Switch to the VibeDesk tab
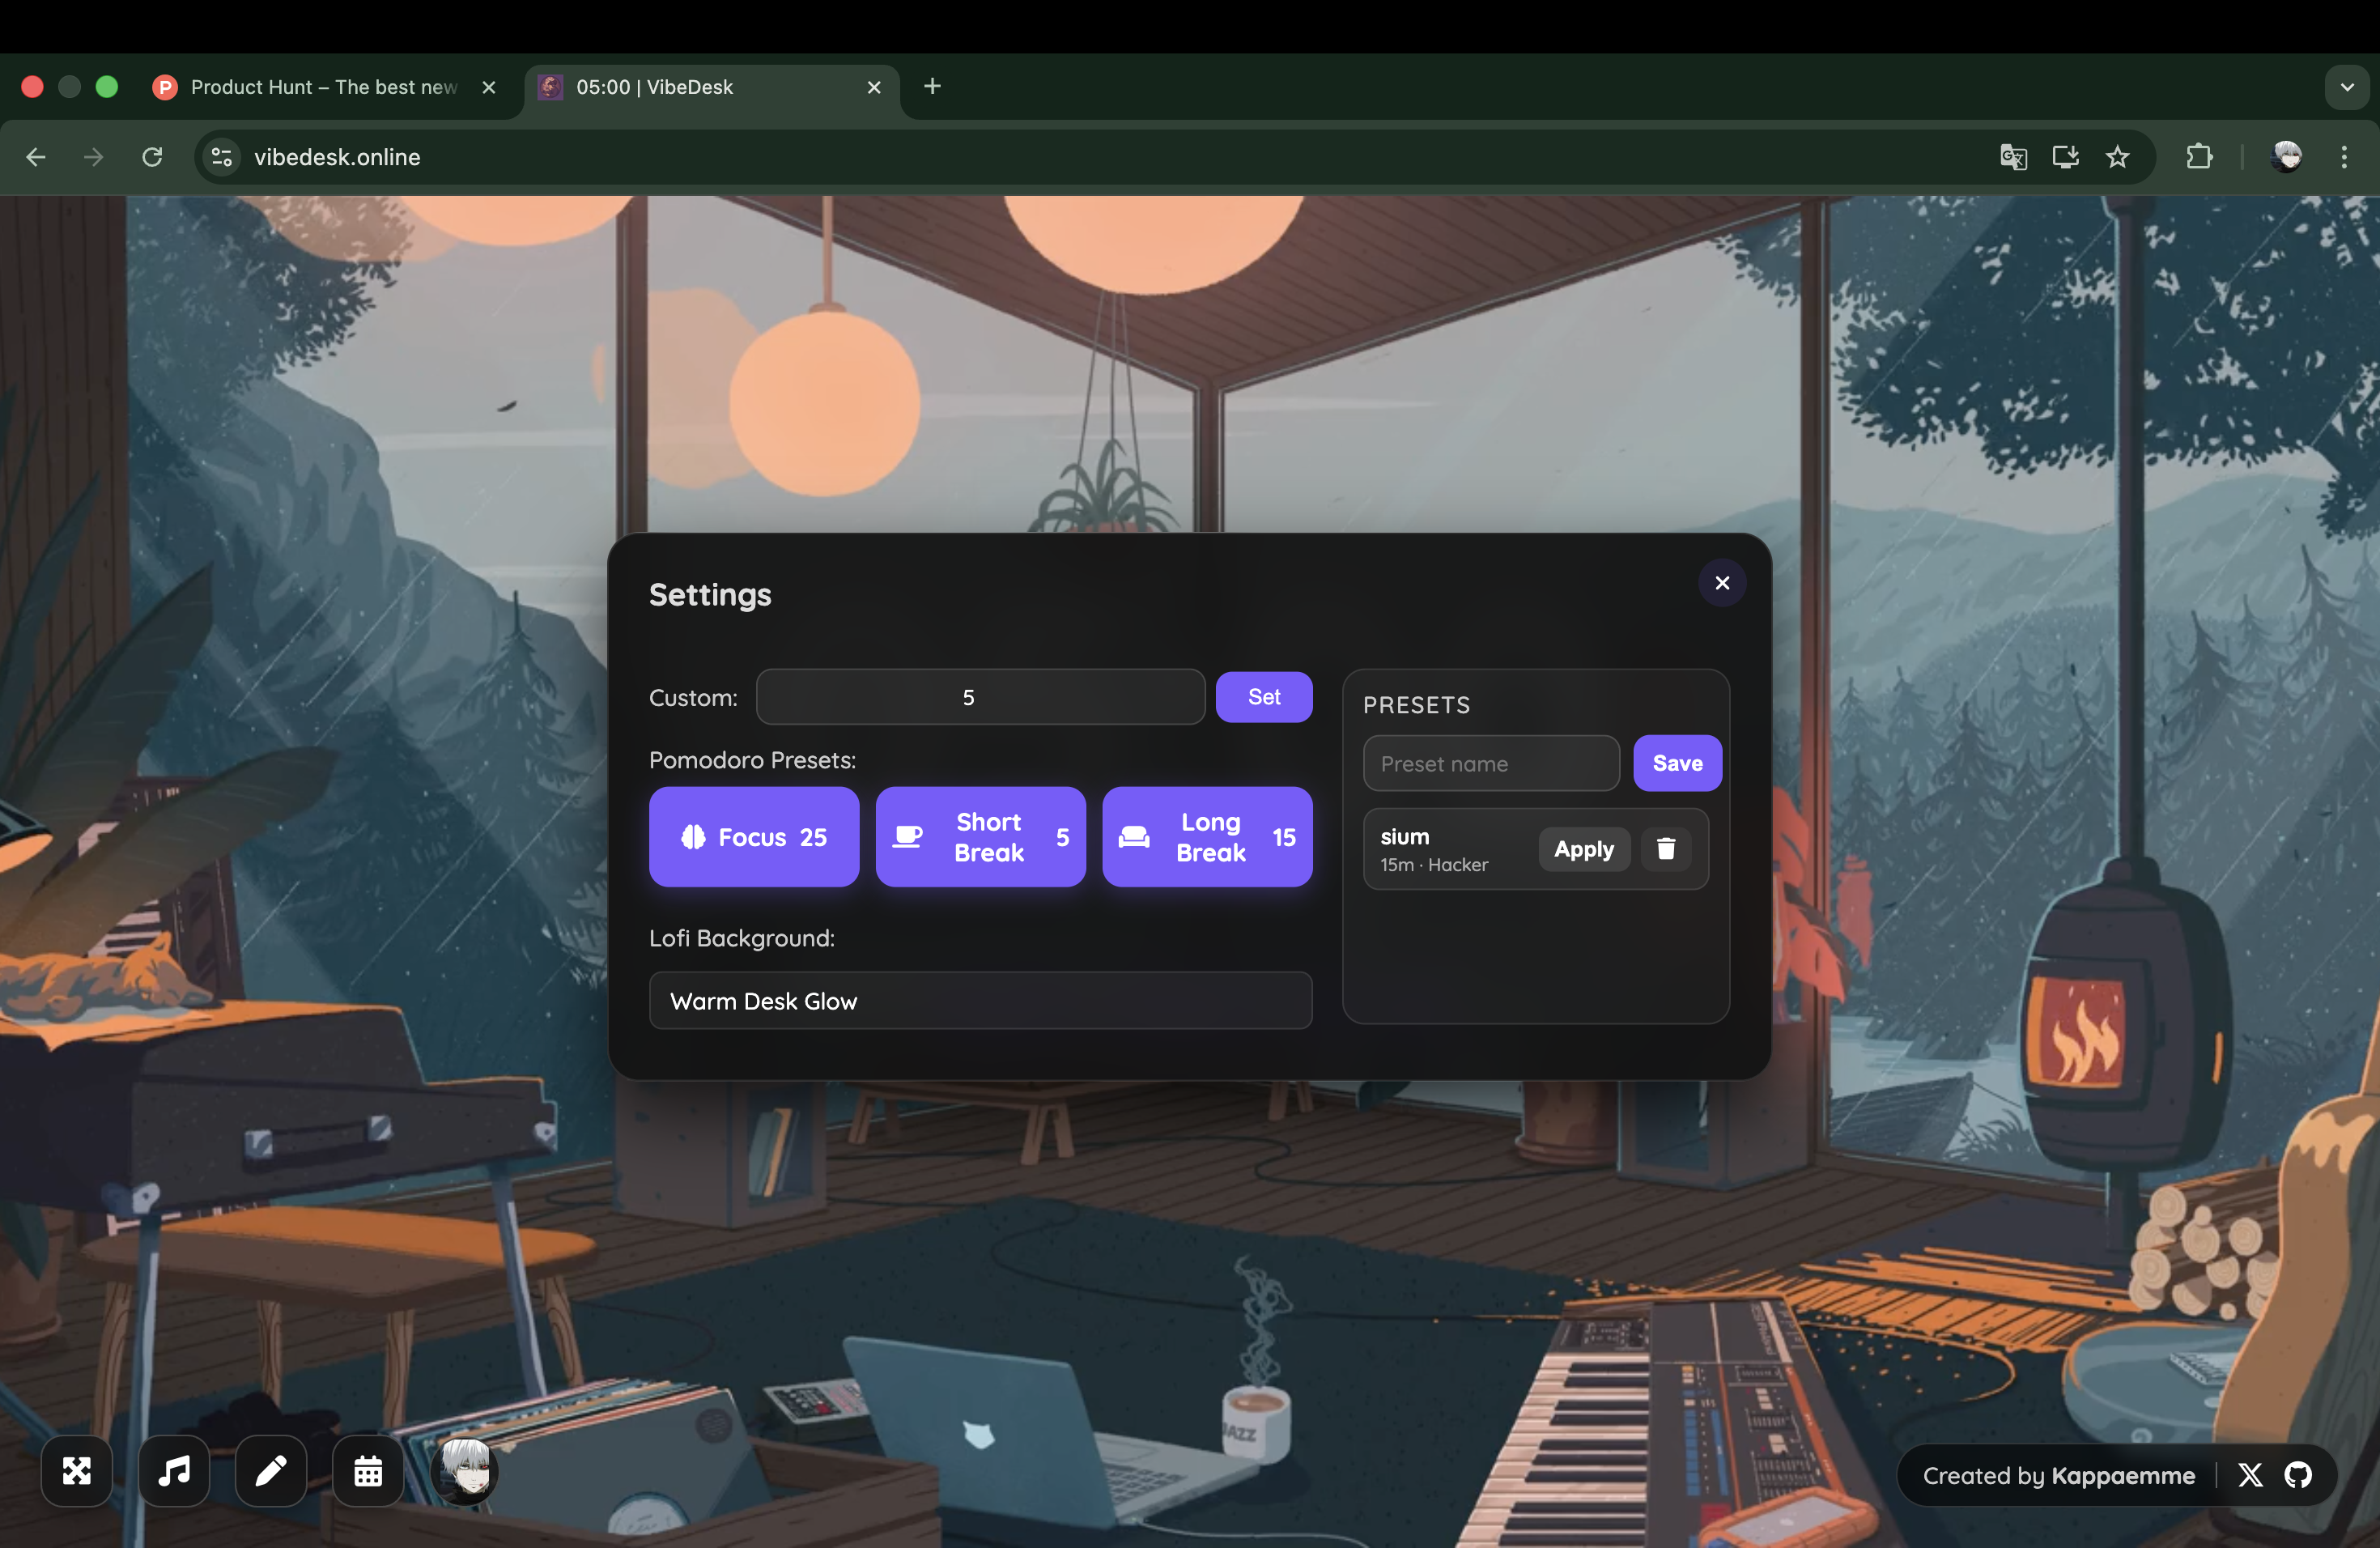Viewport: 2380px width, 1548px height. pos(690,87)
